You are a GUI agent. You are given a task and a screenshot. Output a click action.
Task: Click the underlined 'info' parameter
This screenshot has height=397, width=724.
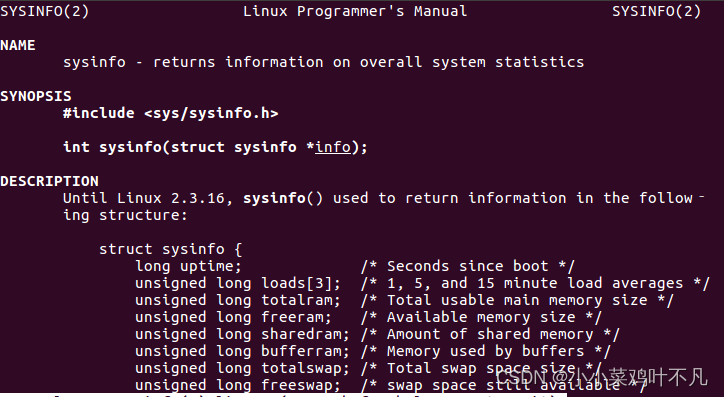click(x=333, y=147)
